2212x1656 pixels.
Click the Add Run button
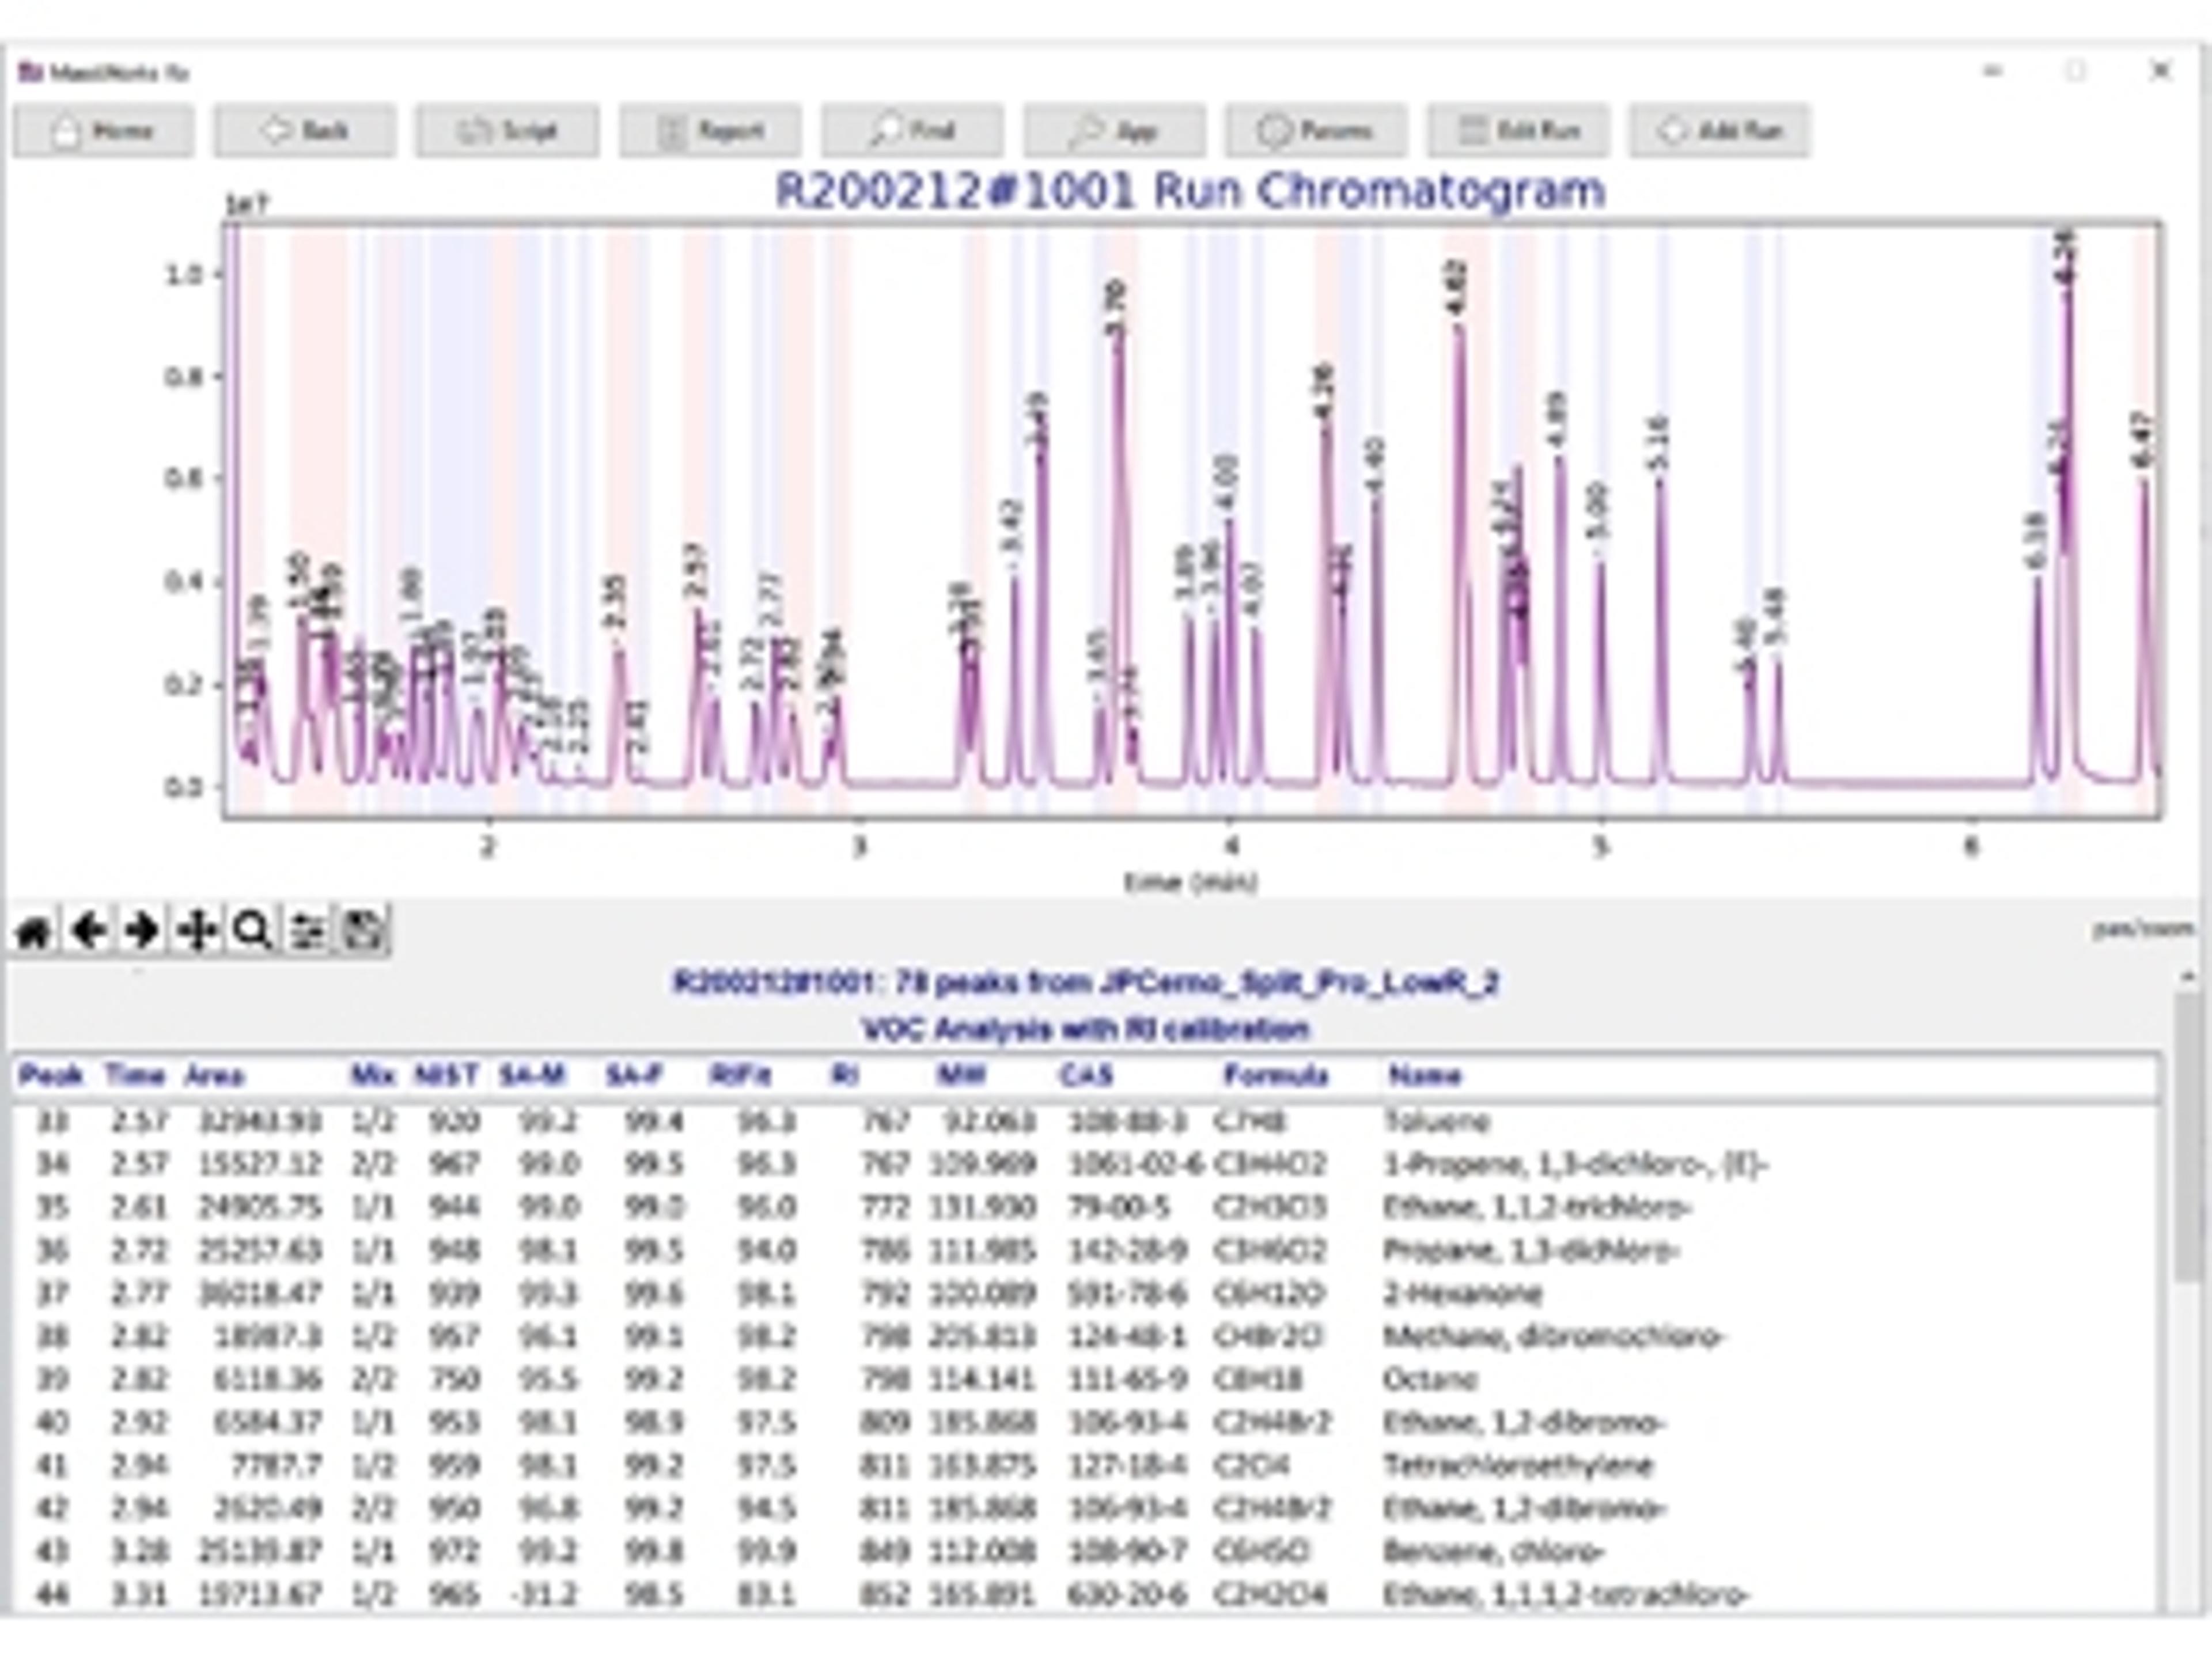click(x=1720, y=131)
